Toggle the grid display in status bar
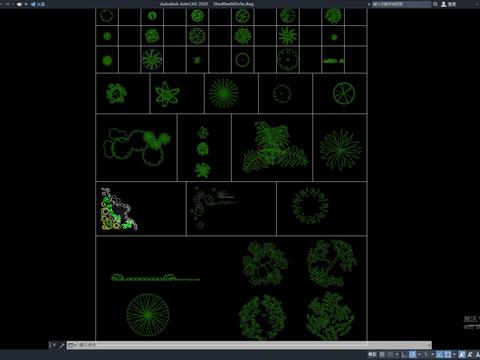The width and height of the screenshot is (480, 360). (x=382, y=354)
